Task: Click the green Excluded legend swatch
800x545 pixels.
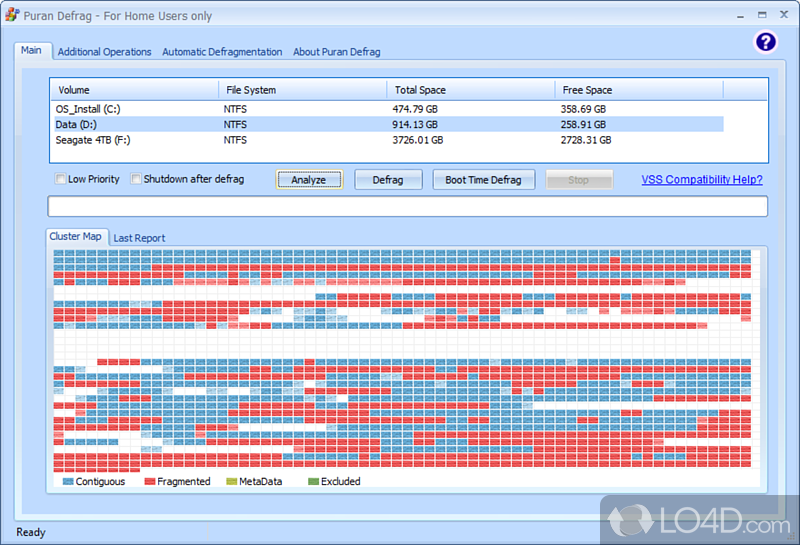Action: click(312, 482)
